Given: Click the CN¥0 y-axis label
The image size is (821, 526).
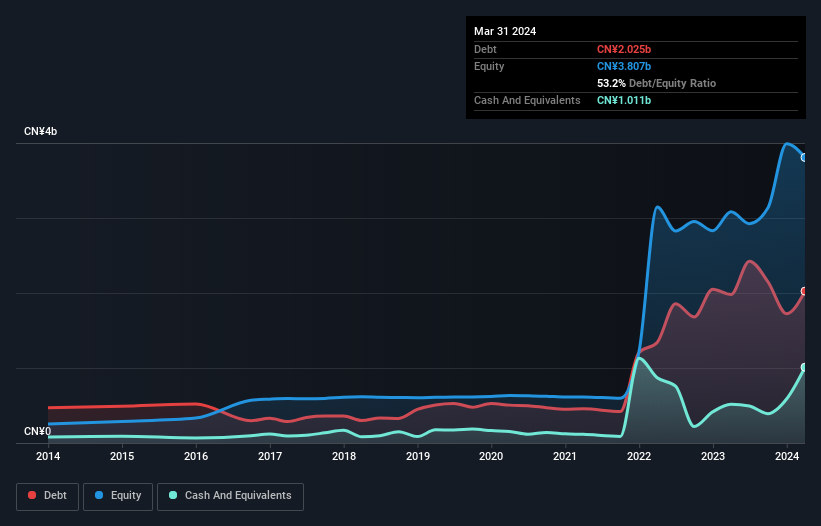Looking at the screenshot, I should click(x=37, y=431).
